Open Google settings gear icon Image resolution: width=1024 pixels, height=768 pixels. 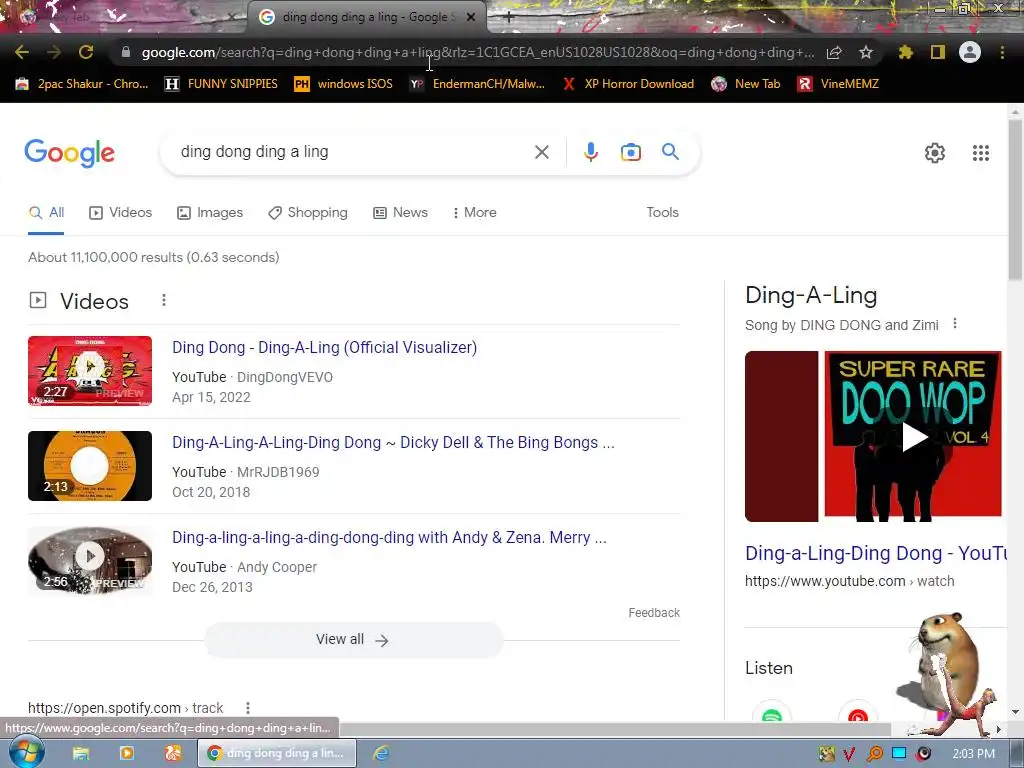[935, 153]
